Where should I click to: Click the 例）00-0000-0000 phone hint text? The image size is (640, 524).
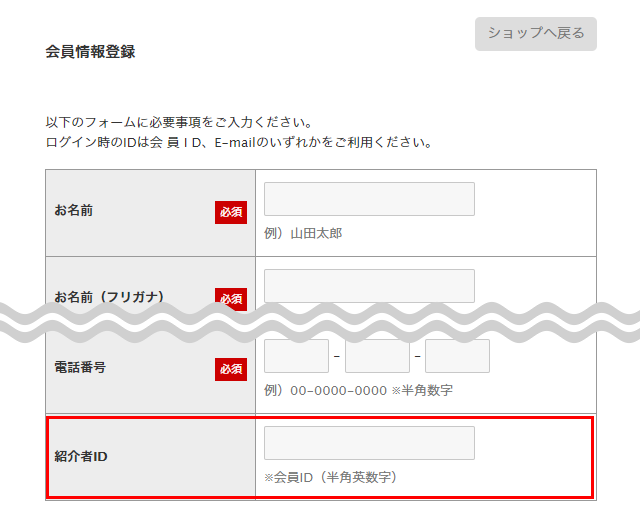(x=358, y=390)
